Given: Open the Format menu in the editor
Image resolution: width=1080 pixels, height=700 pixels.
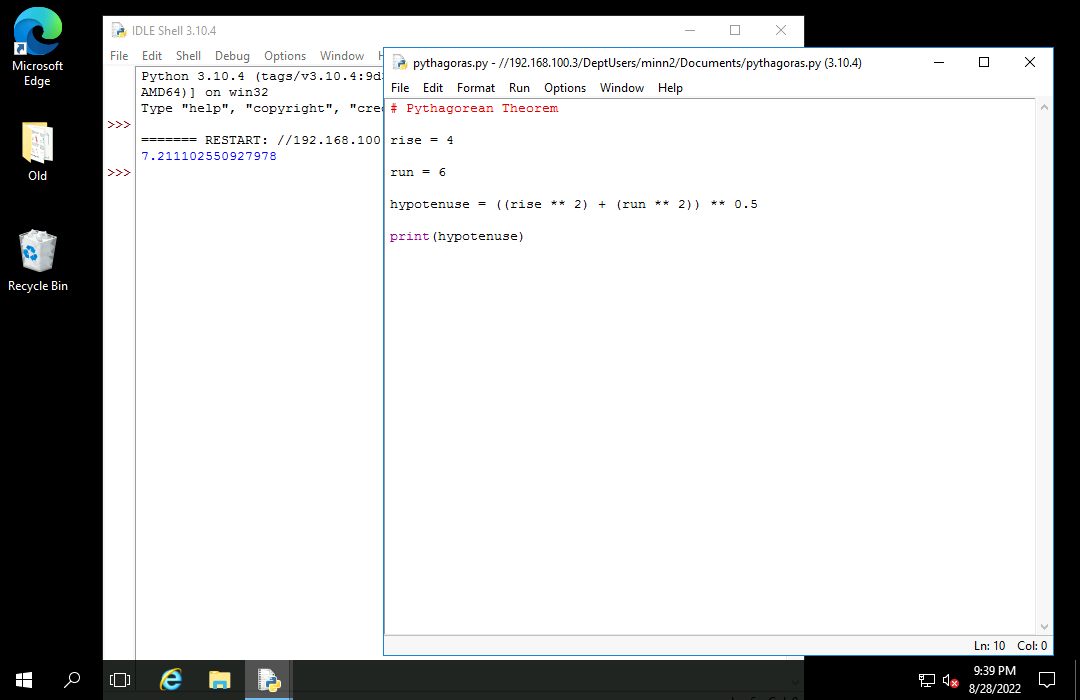Looking at the screenshot, I should (476, 88).
